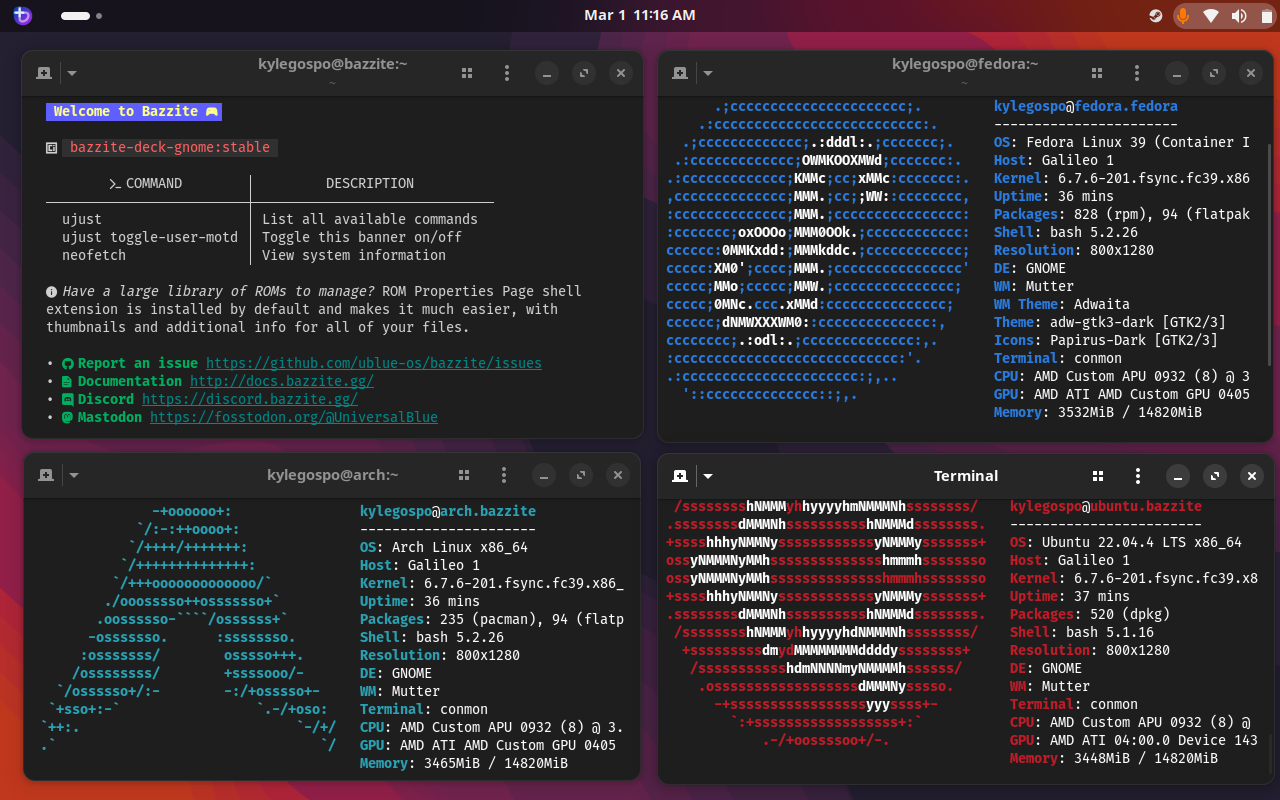Image resolution: width=1280 pixels, height=800 pixels.
Task: Open the tab overview in the bazzite terminal
Action: click(x=466, y=73)
